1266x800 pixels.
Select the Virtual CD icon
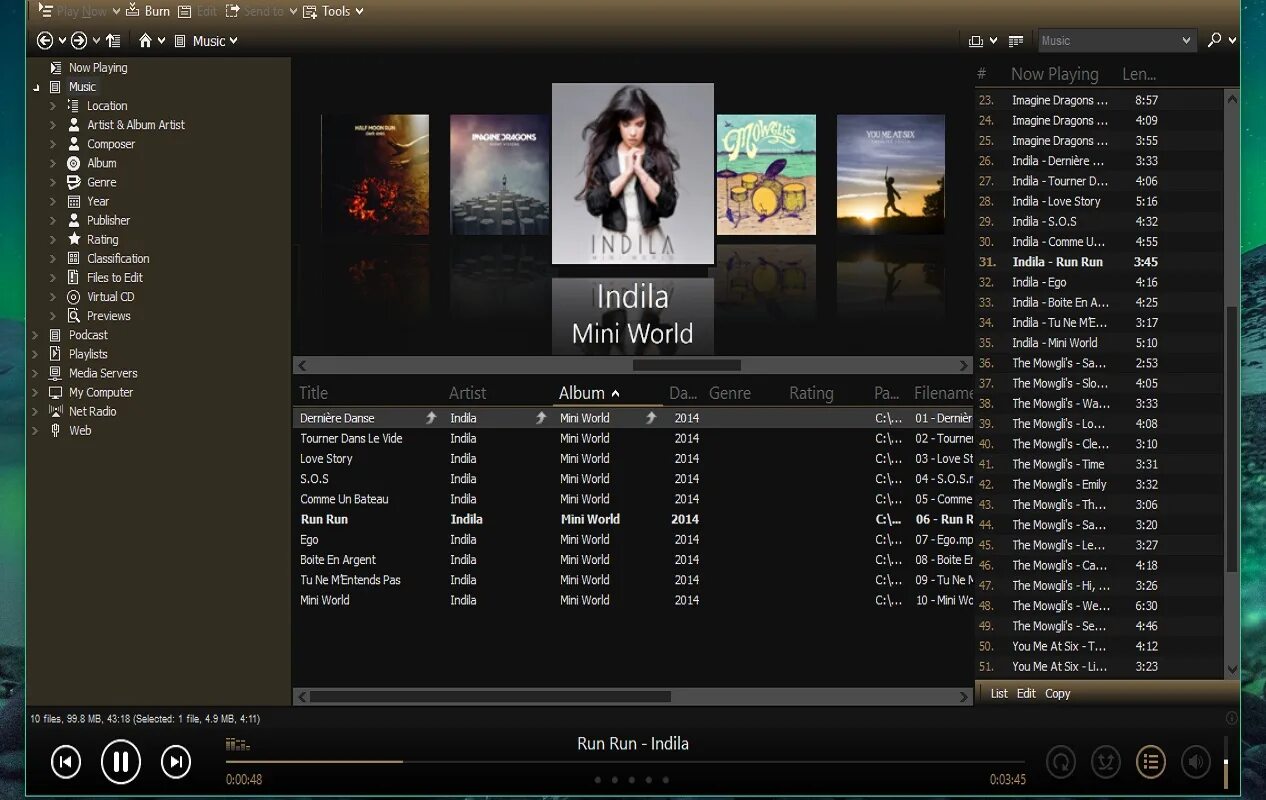click(74, 297)
